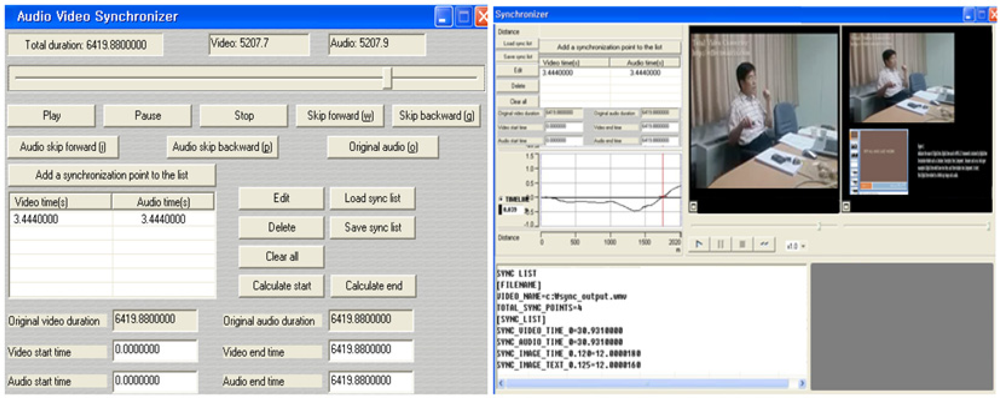Click the smaller right video preview in Synchronizer

click(902, 78)
